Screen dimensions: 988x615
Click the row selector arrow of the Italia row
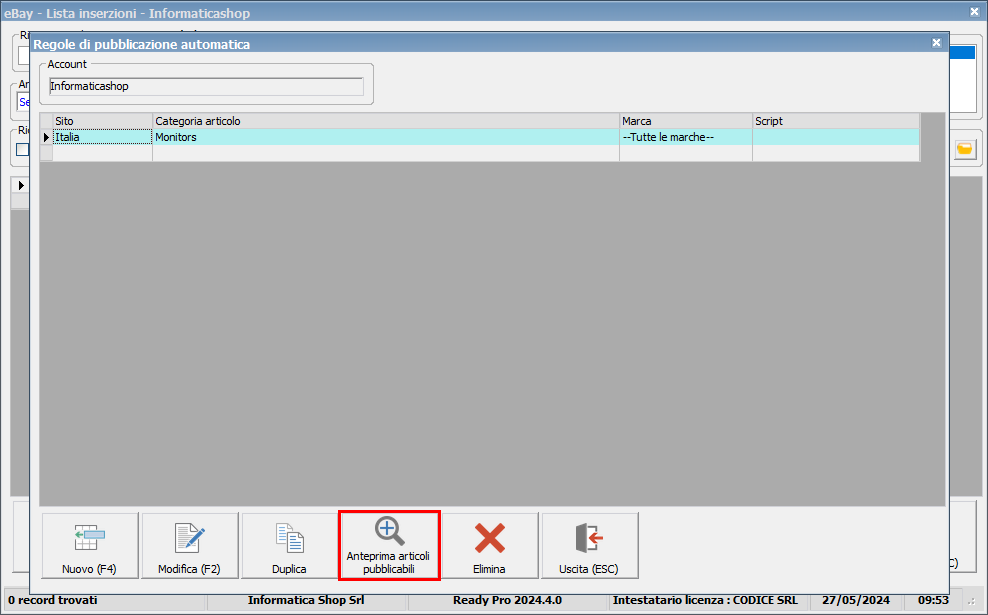pyautogui.click(x=46, y=137)
